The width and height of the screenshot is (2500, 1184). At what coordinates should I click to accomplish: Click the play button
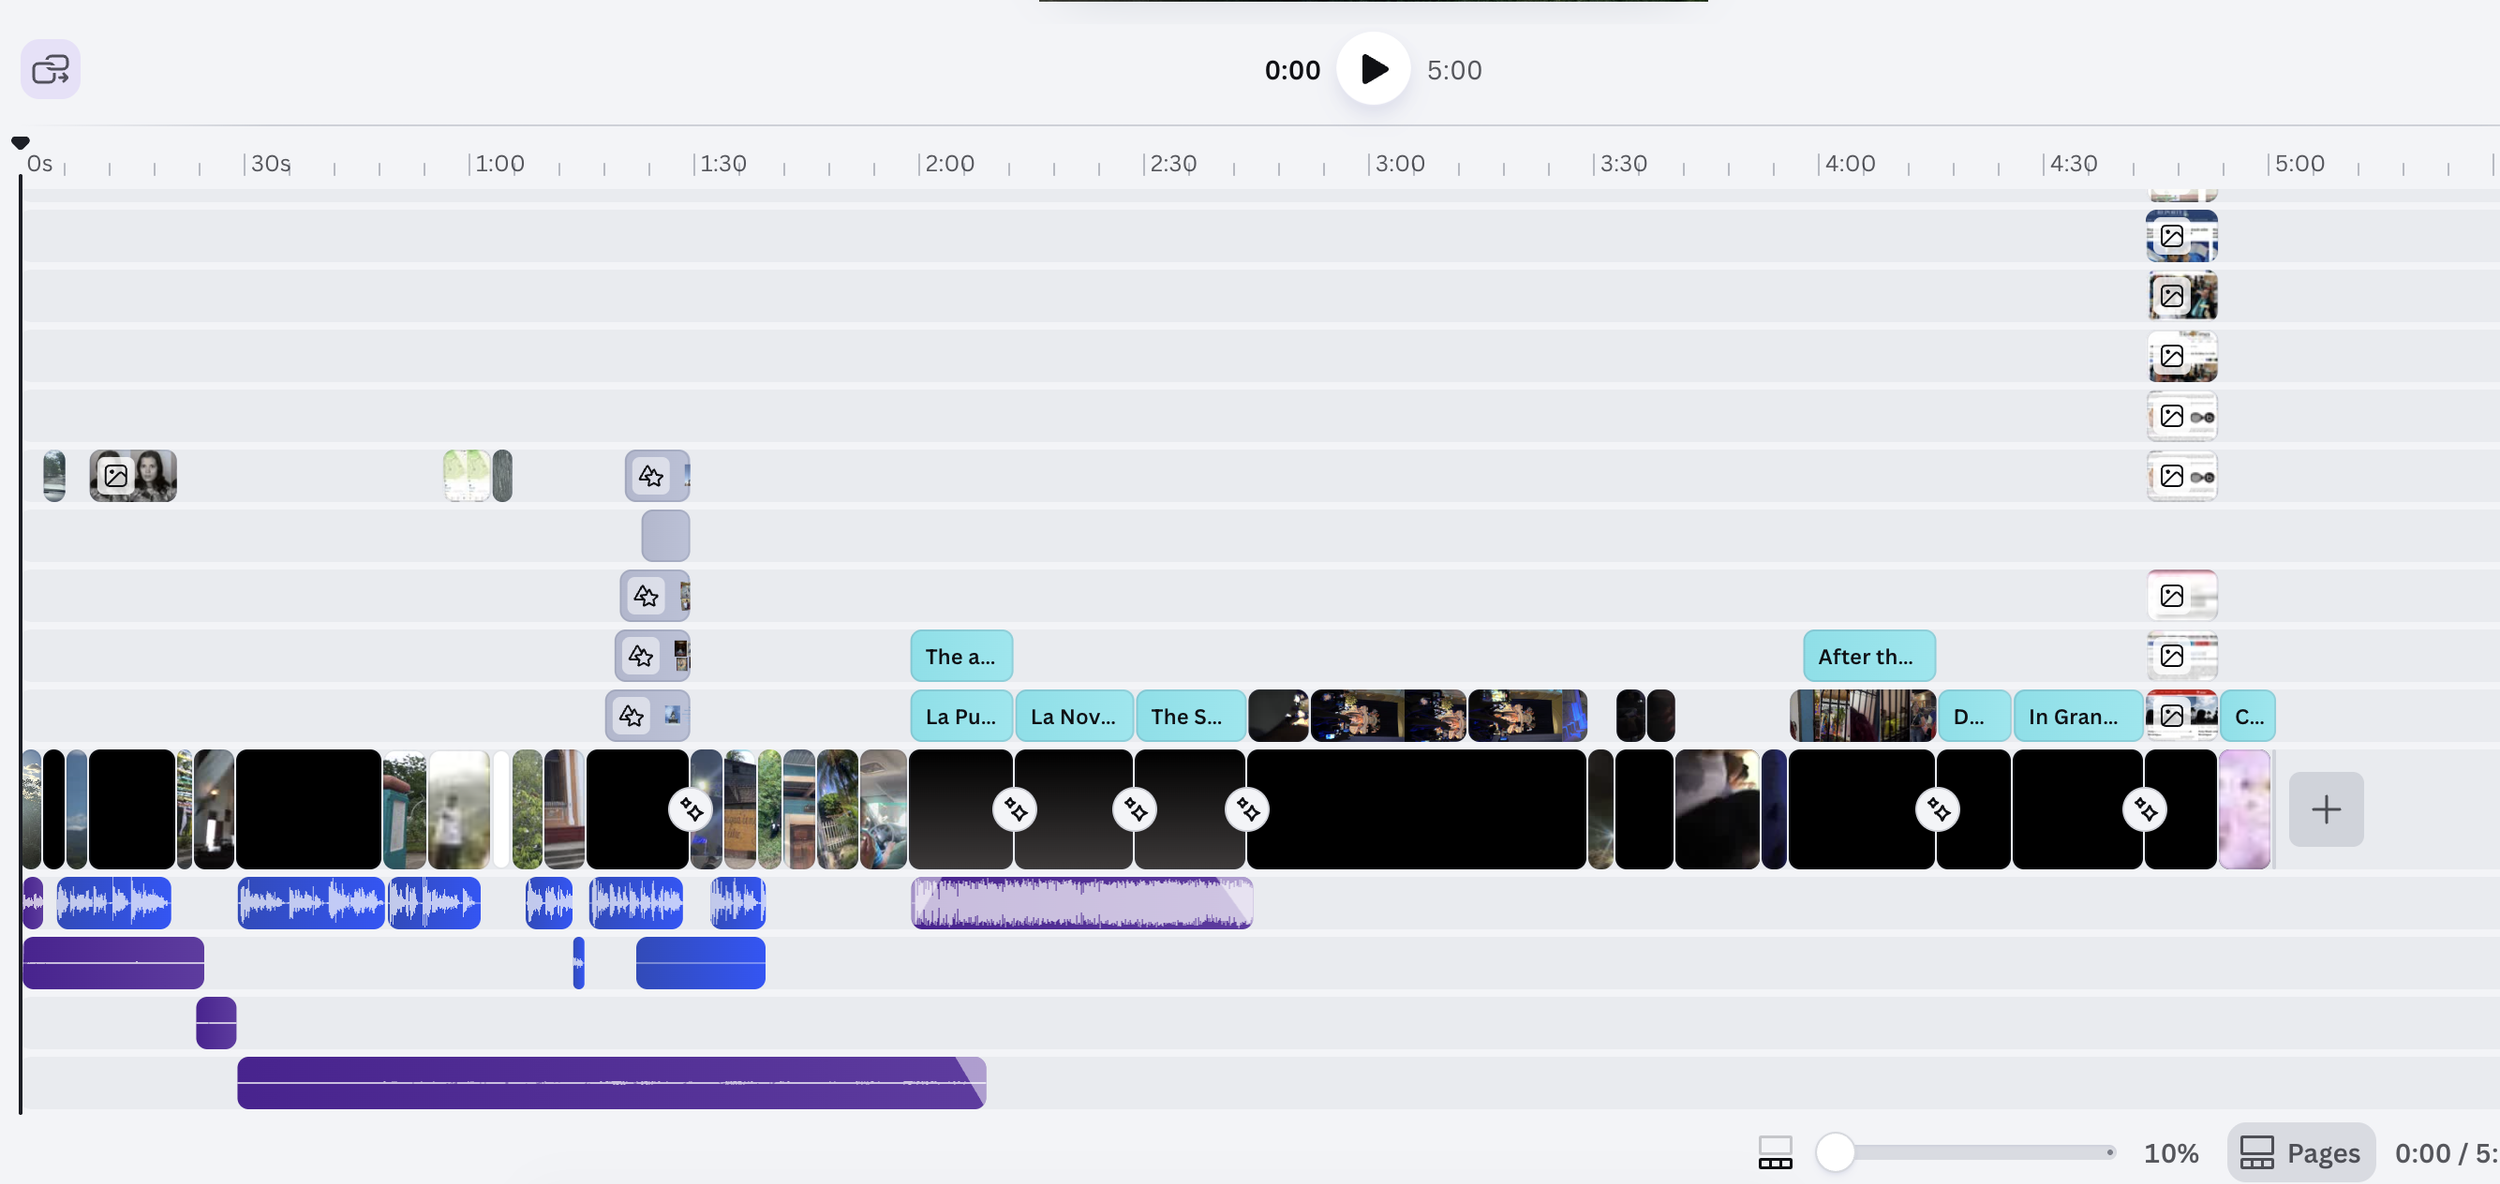coord(1373,69)
